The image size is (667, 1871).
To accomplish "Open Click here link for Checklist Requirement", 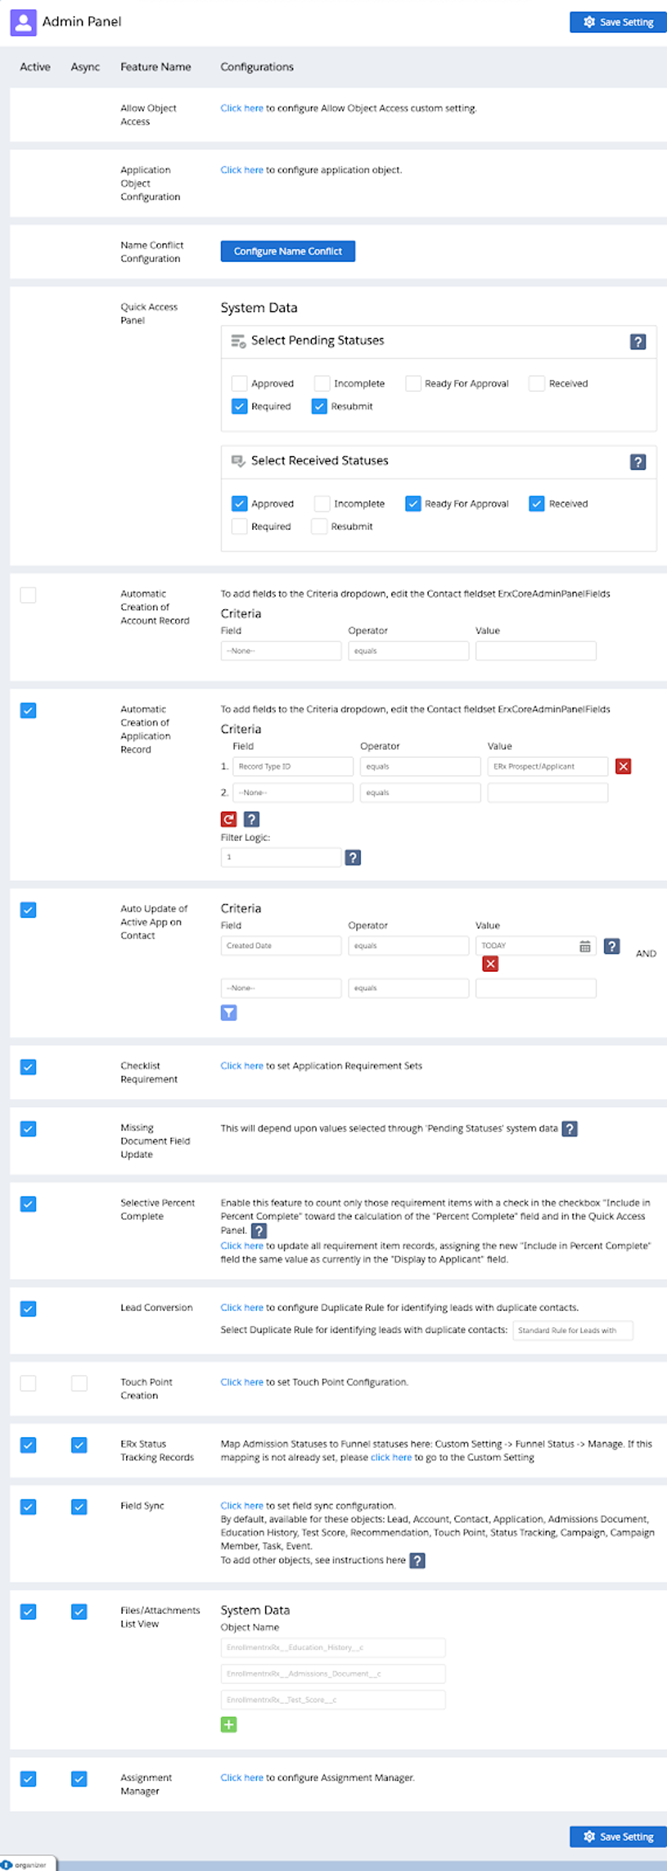I will [242, 1066].
